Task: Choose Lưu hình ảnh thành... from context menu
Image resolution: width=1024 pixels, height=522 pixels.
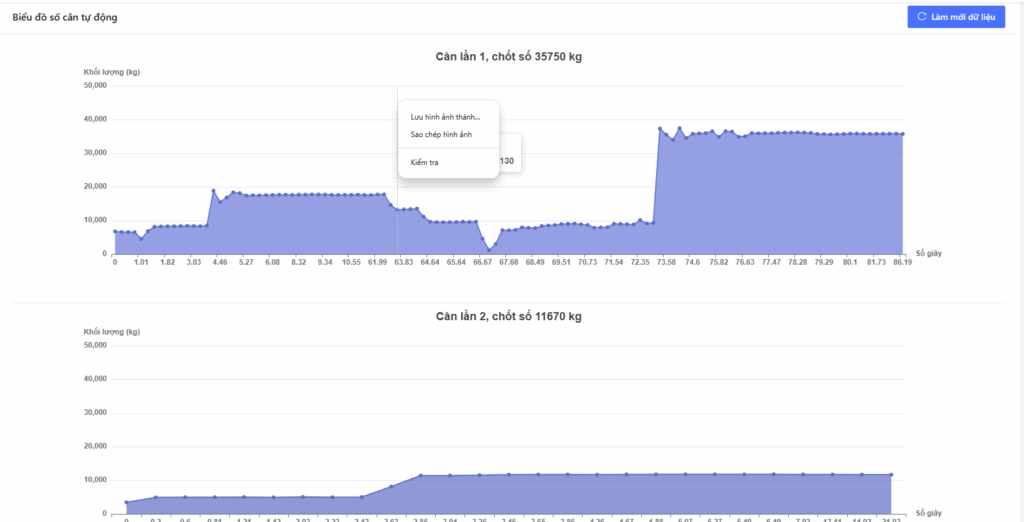Action: [x=445, y=117]
